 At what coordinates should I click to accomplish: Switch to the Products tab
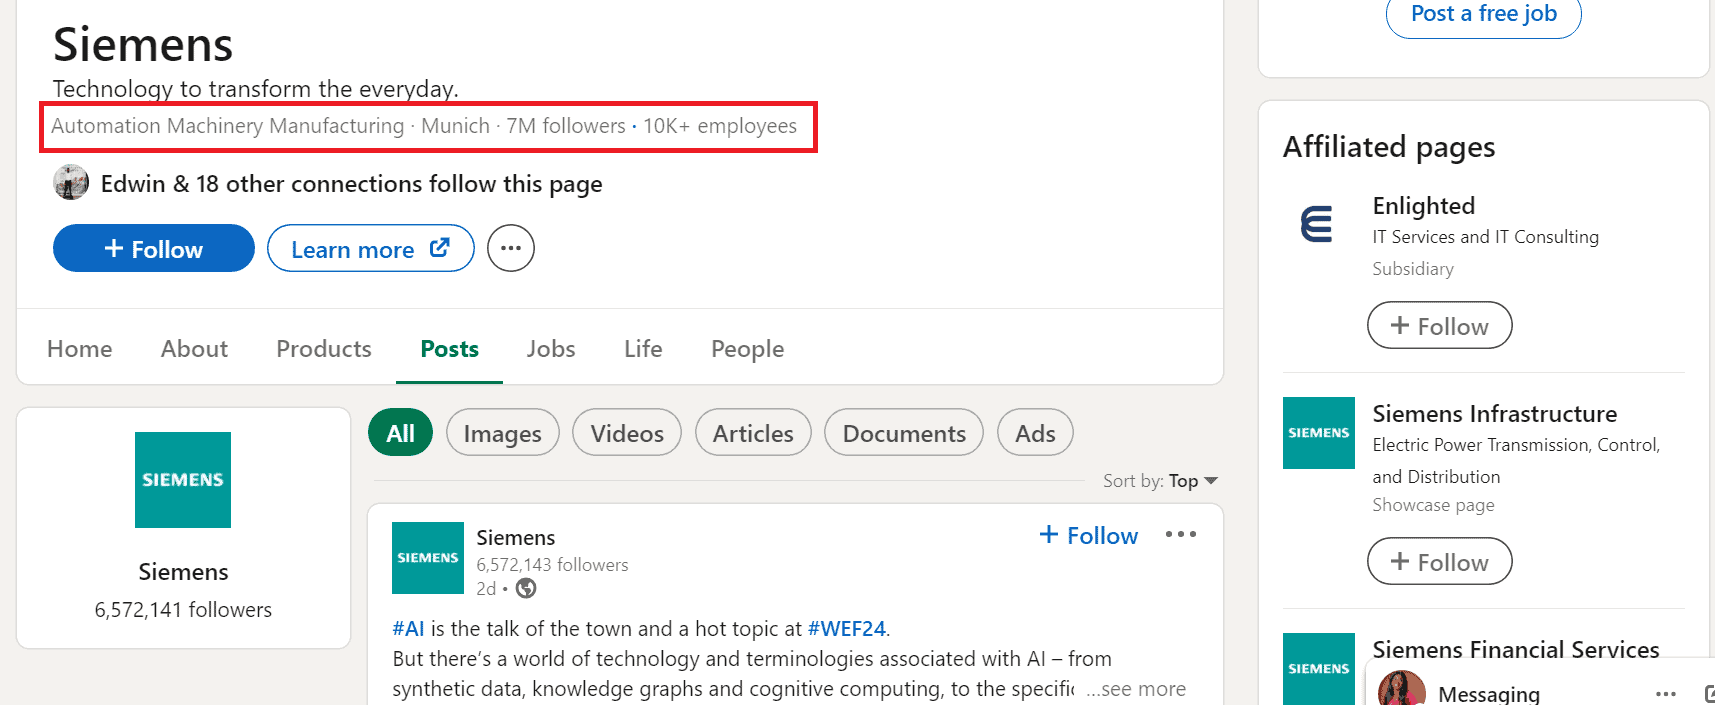point(324,349)
